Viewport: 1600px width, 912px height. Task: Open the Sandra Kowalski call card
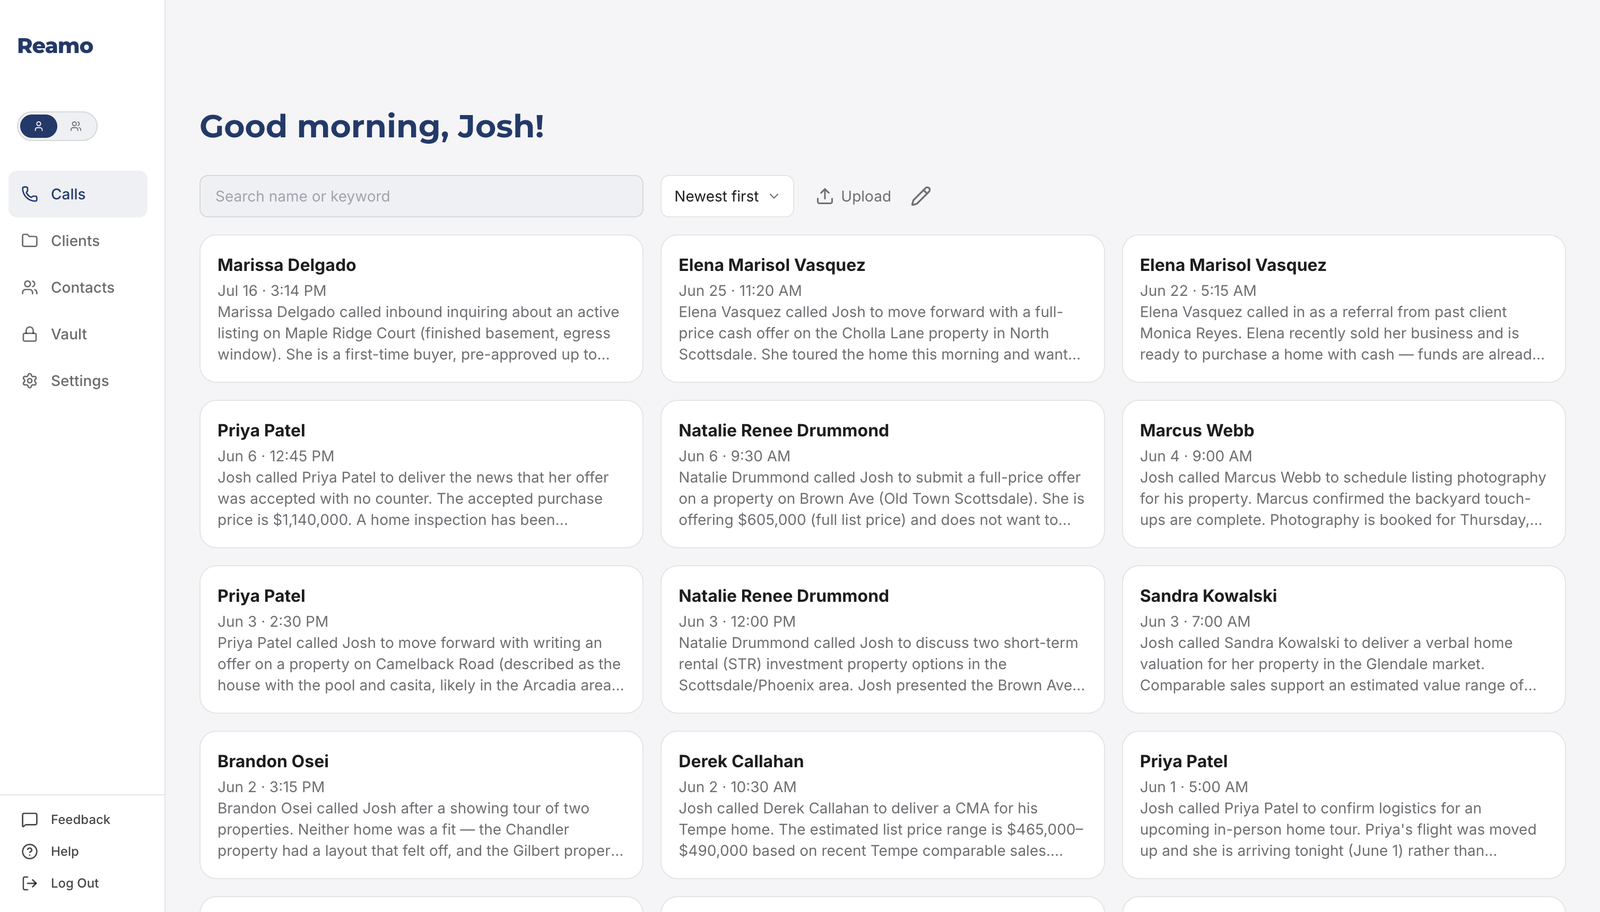(1343, 640)
